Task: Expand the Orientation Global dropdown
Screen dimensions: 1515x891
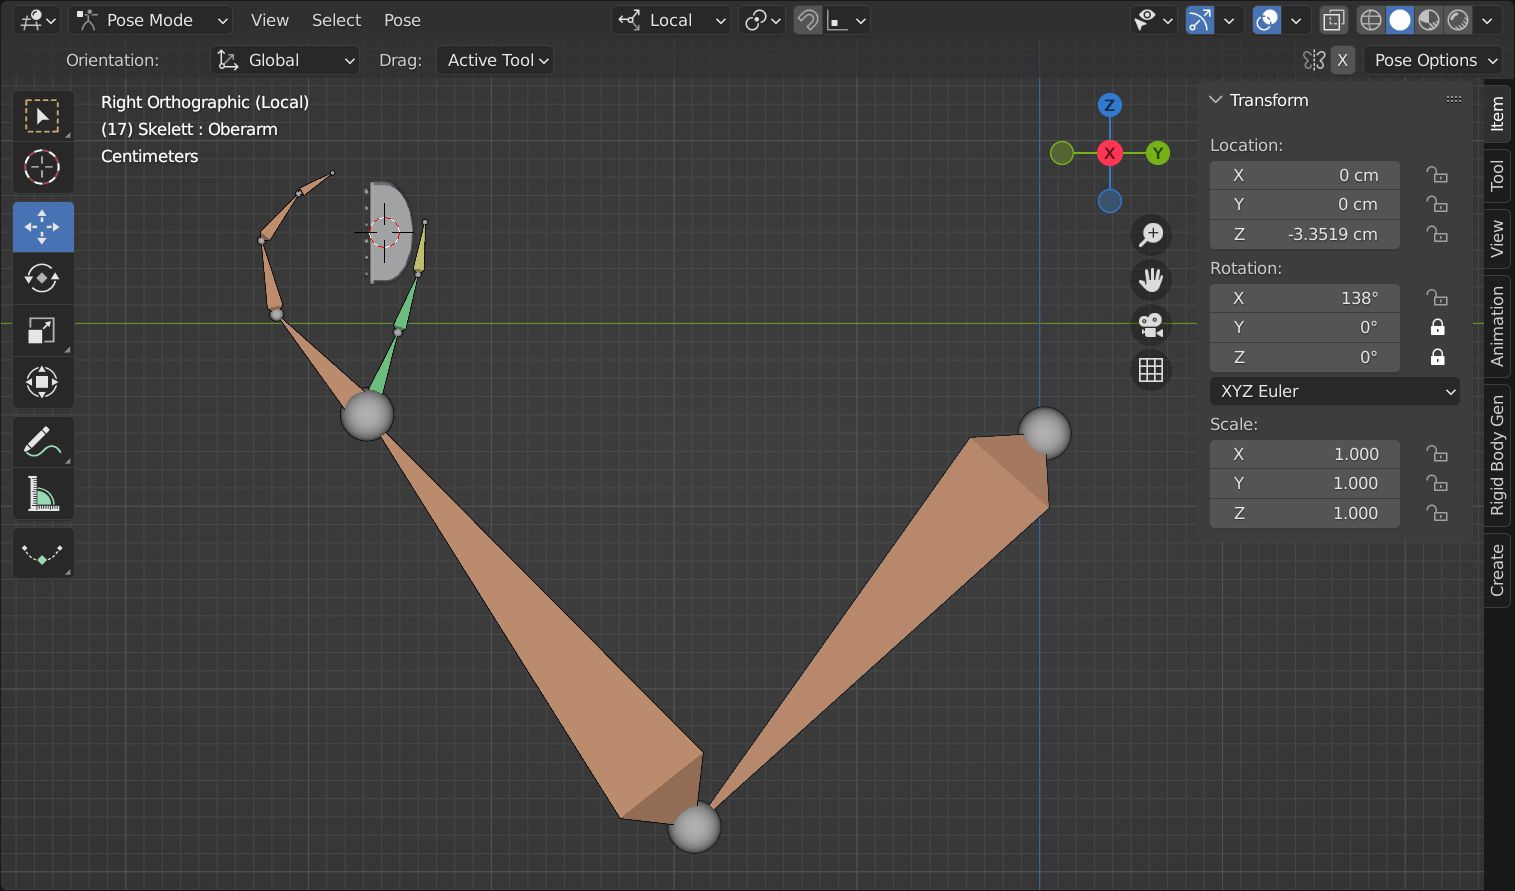Action: point(286,60)
